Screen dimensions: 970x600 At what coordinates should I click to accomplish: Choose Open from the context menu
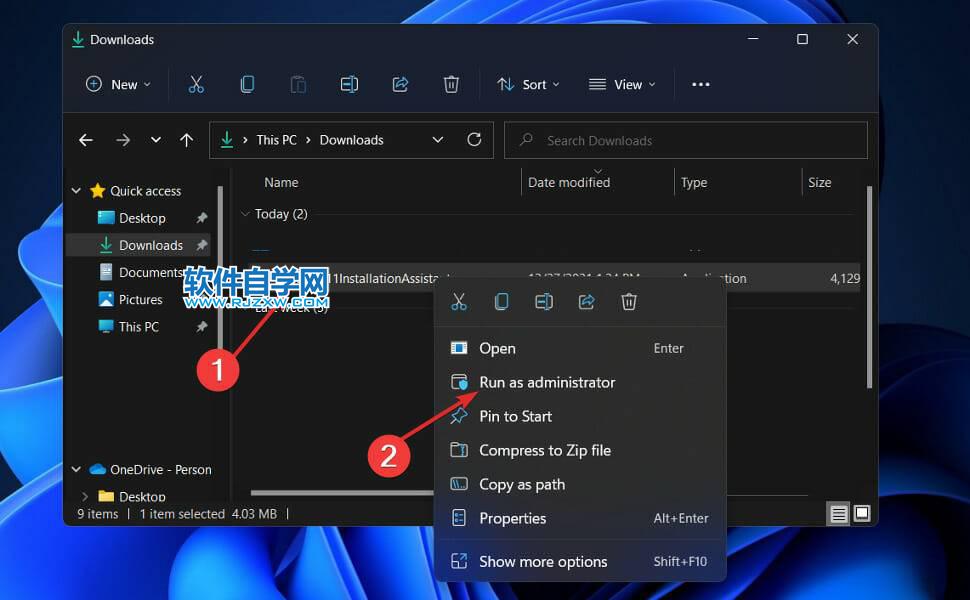(x=580, y=348)
